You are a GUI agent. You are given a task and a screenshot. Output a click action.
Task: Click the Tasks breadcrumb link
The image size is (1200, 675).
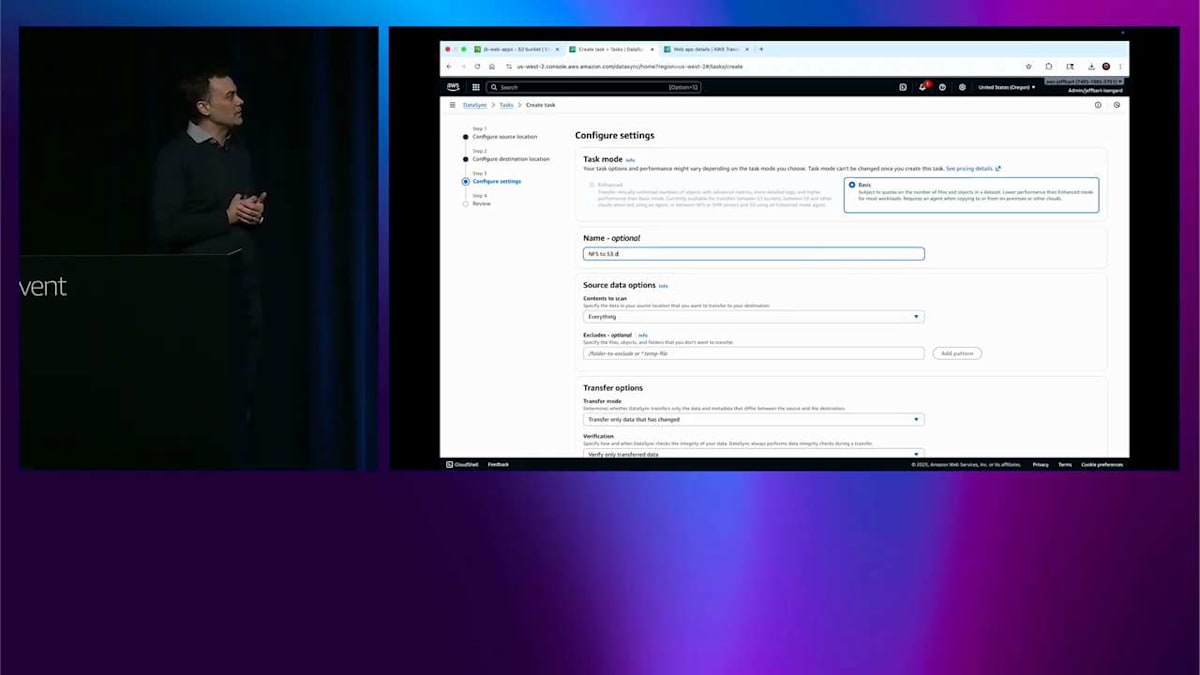(x=507, y=105)
